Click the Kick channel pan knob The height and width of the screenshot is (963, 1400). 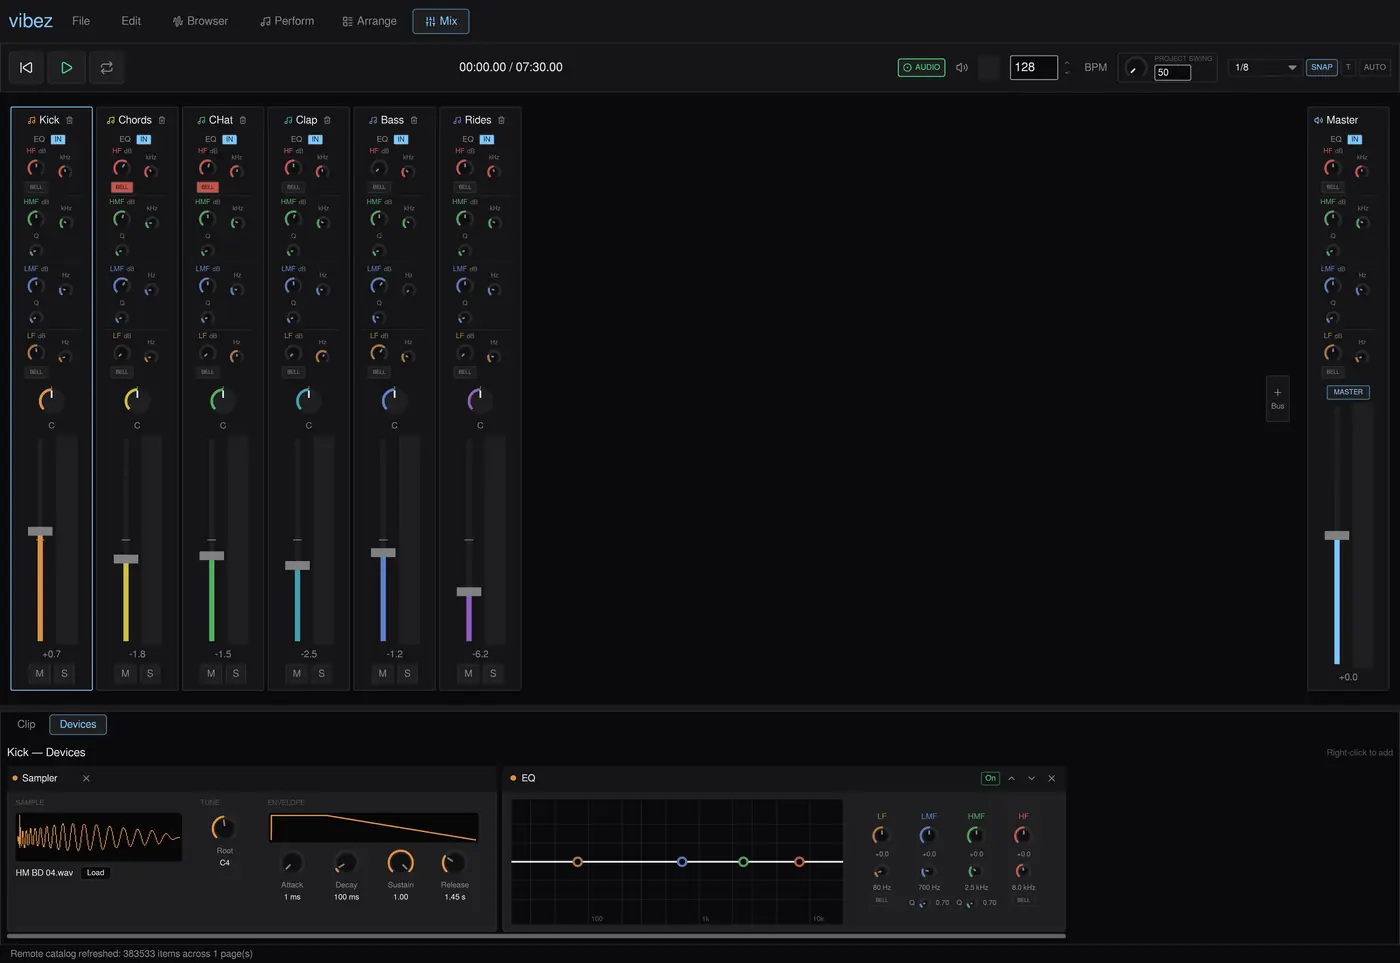tap(49, 400)
